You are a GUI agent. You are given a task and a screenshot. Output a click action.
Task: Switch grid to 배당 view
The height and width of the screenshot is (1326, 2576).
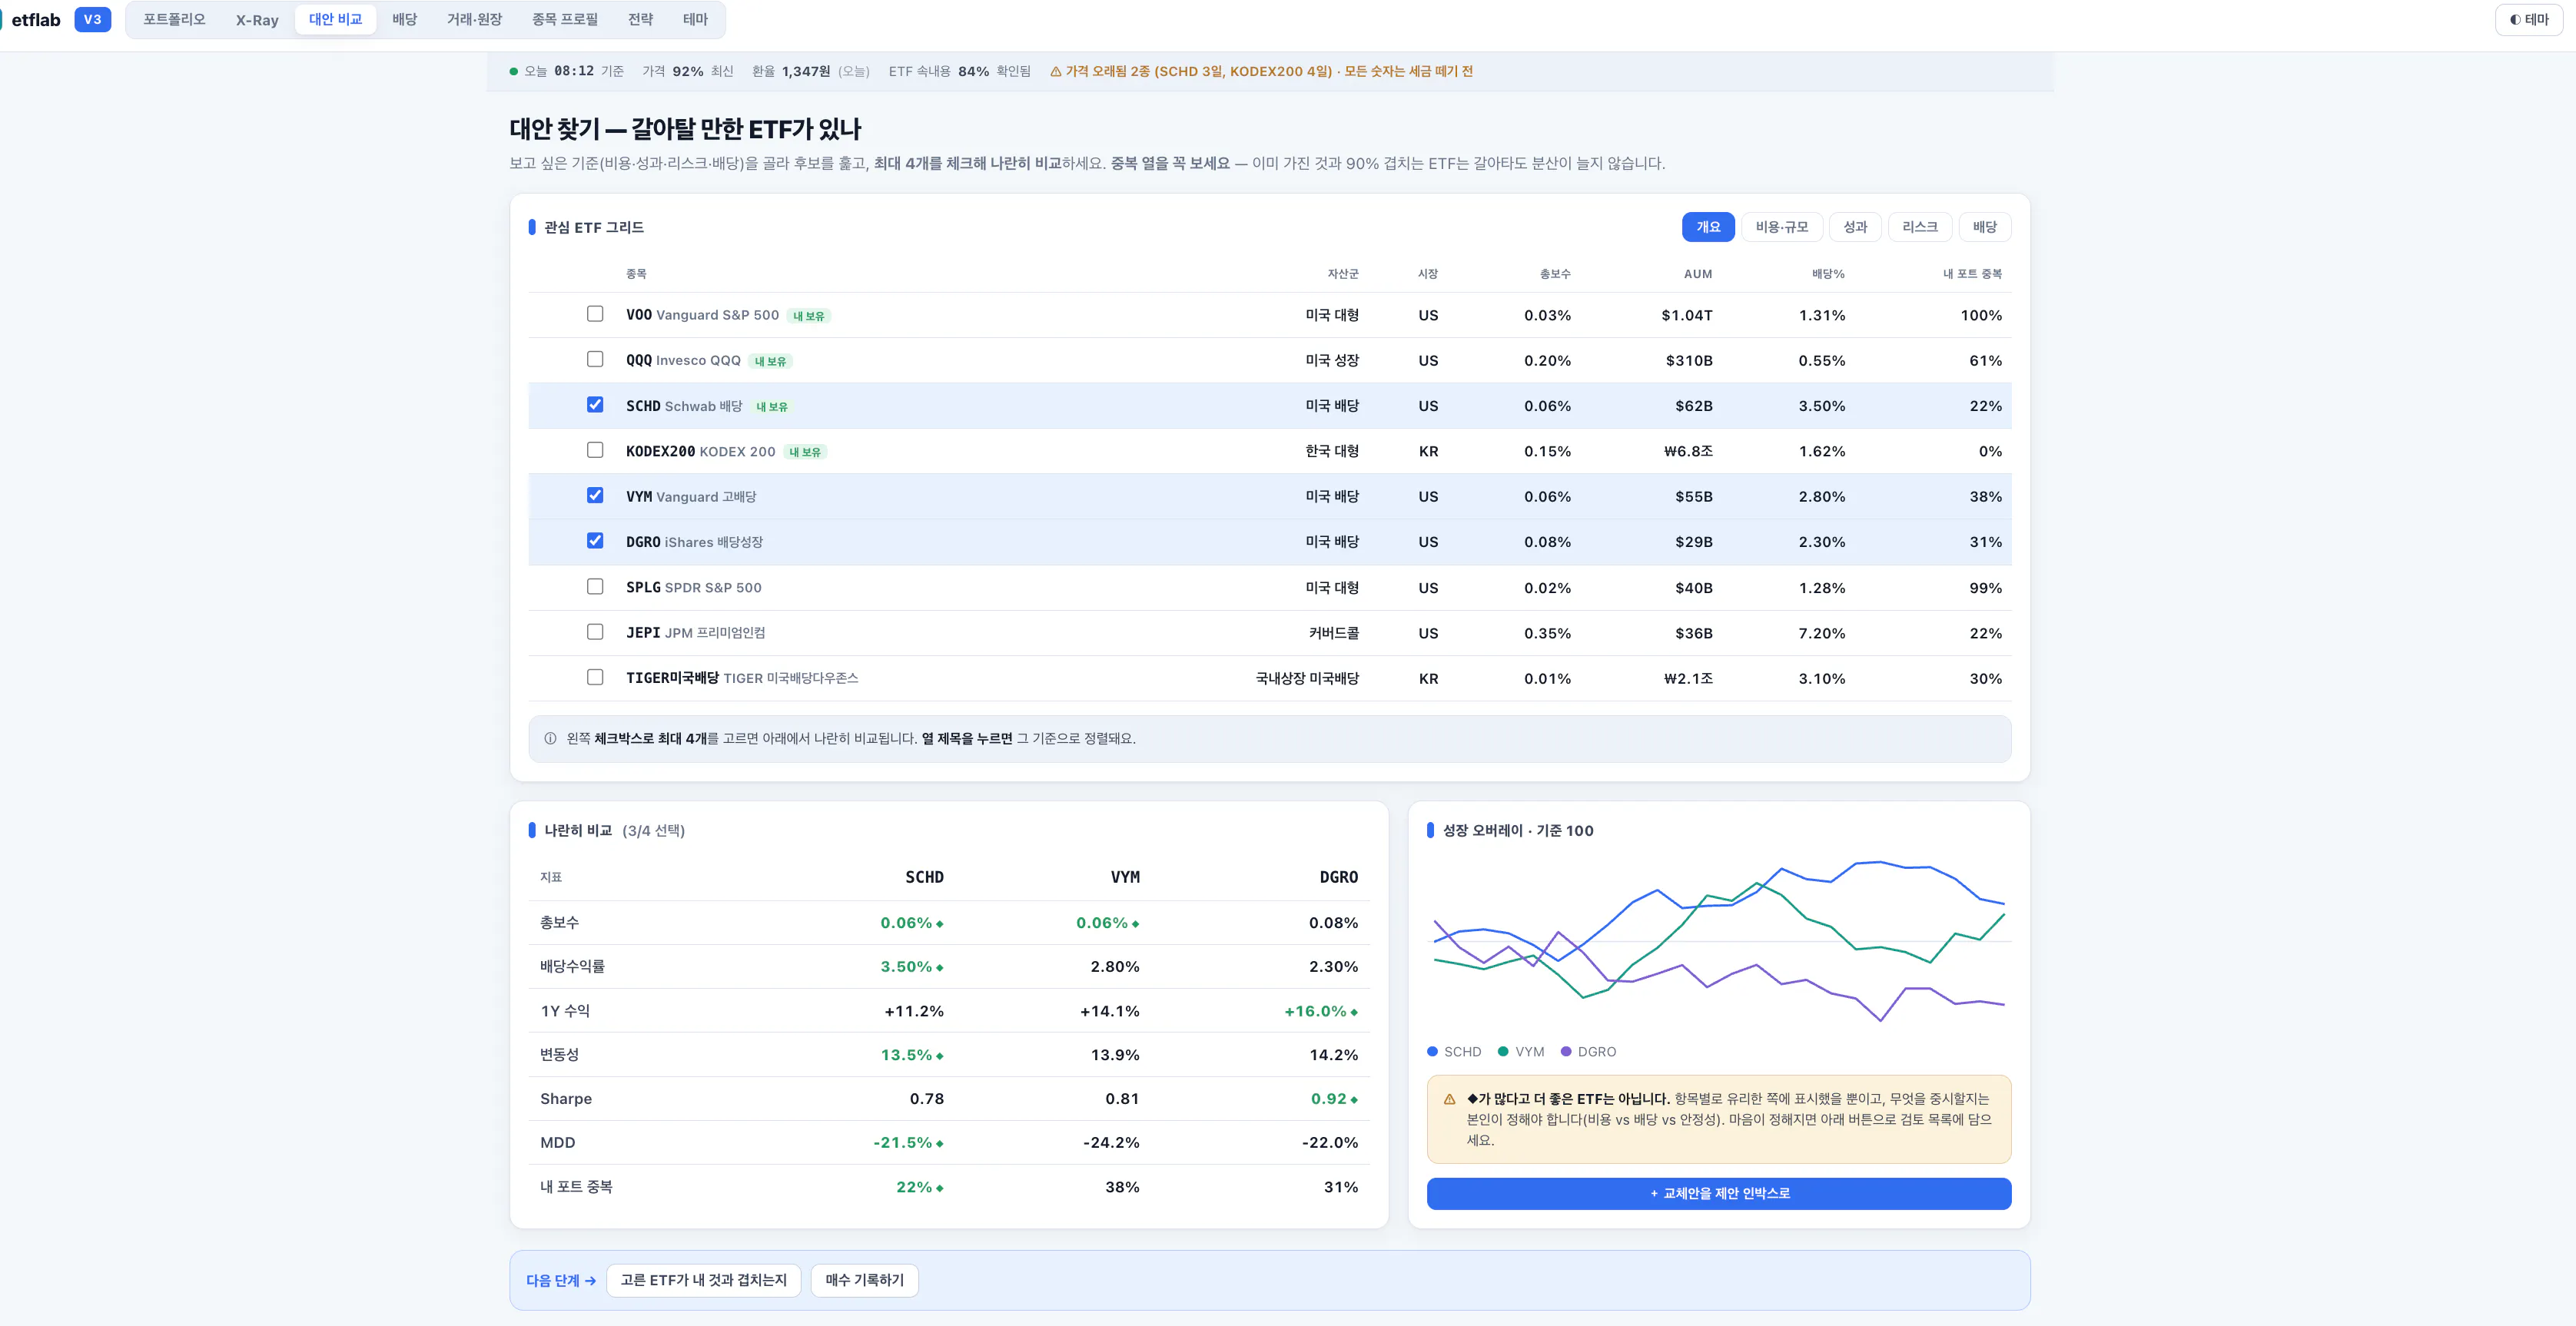pyautogui.click(x=1984, y=227)
